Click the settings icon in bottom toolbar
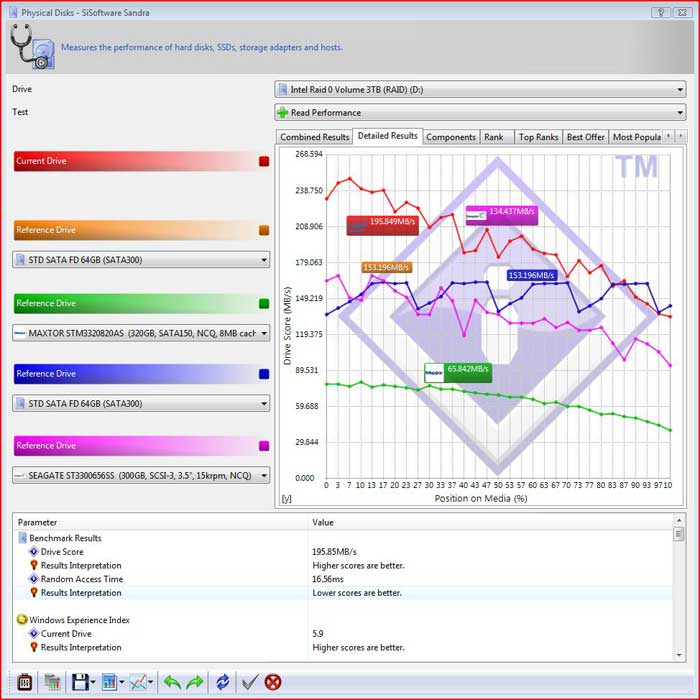700x700 pixels. (x=25, y=682)
